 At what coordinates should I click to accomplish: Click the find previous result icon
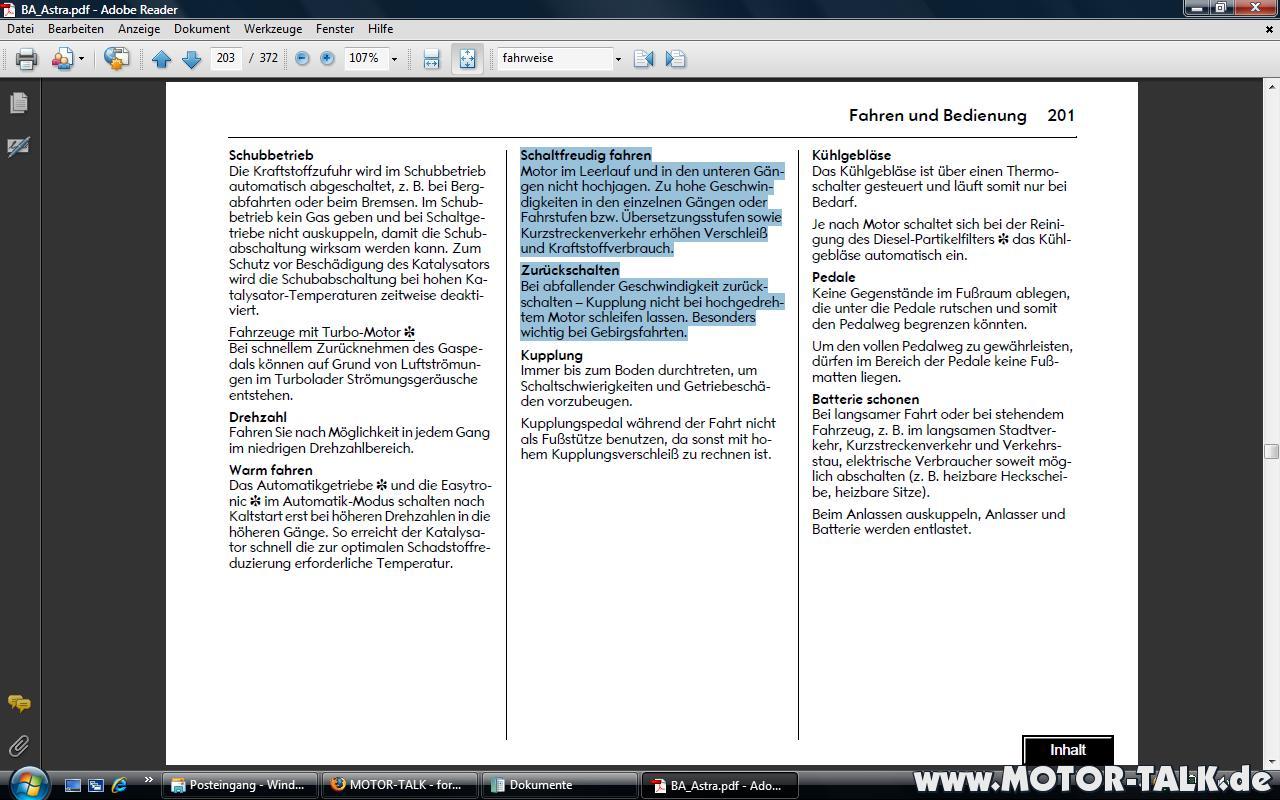pyautogui.click(x=643, y=59)
